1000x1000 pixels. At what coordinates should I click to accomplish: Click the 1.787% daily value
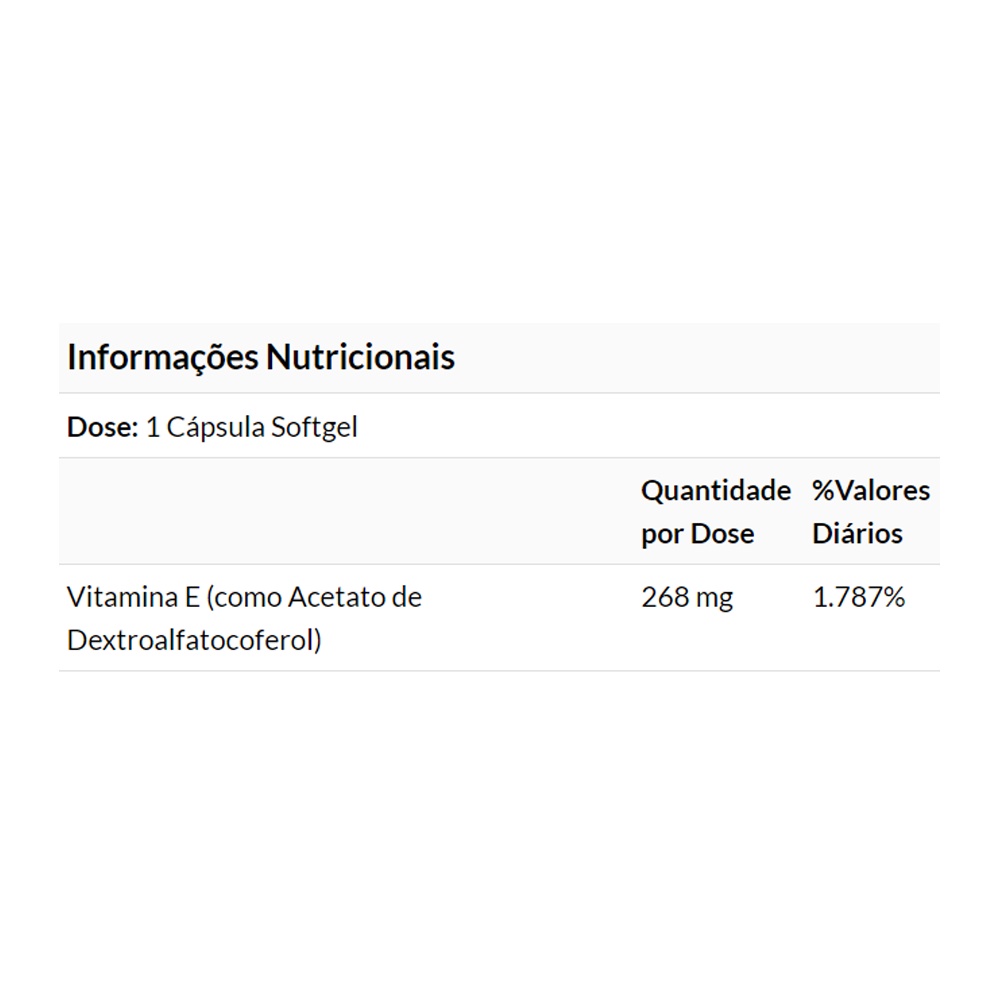(859, 597)
